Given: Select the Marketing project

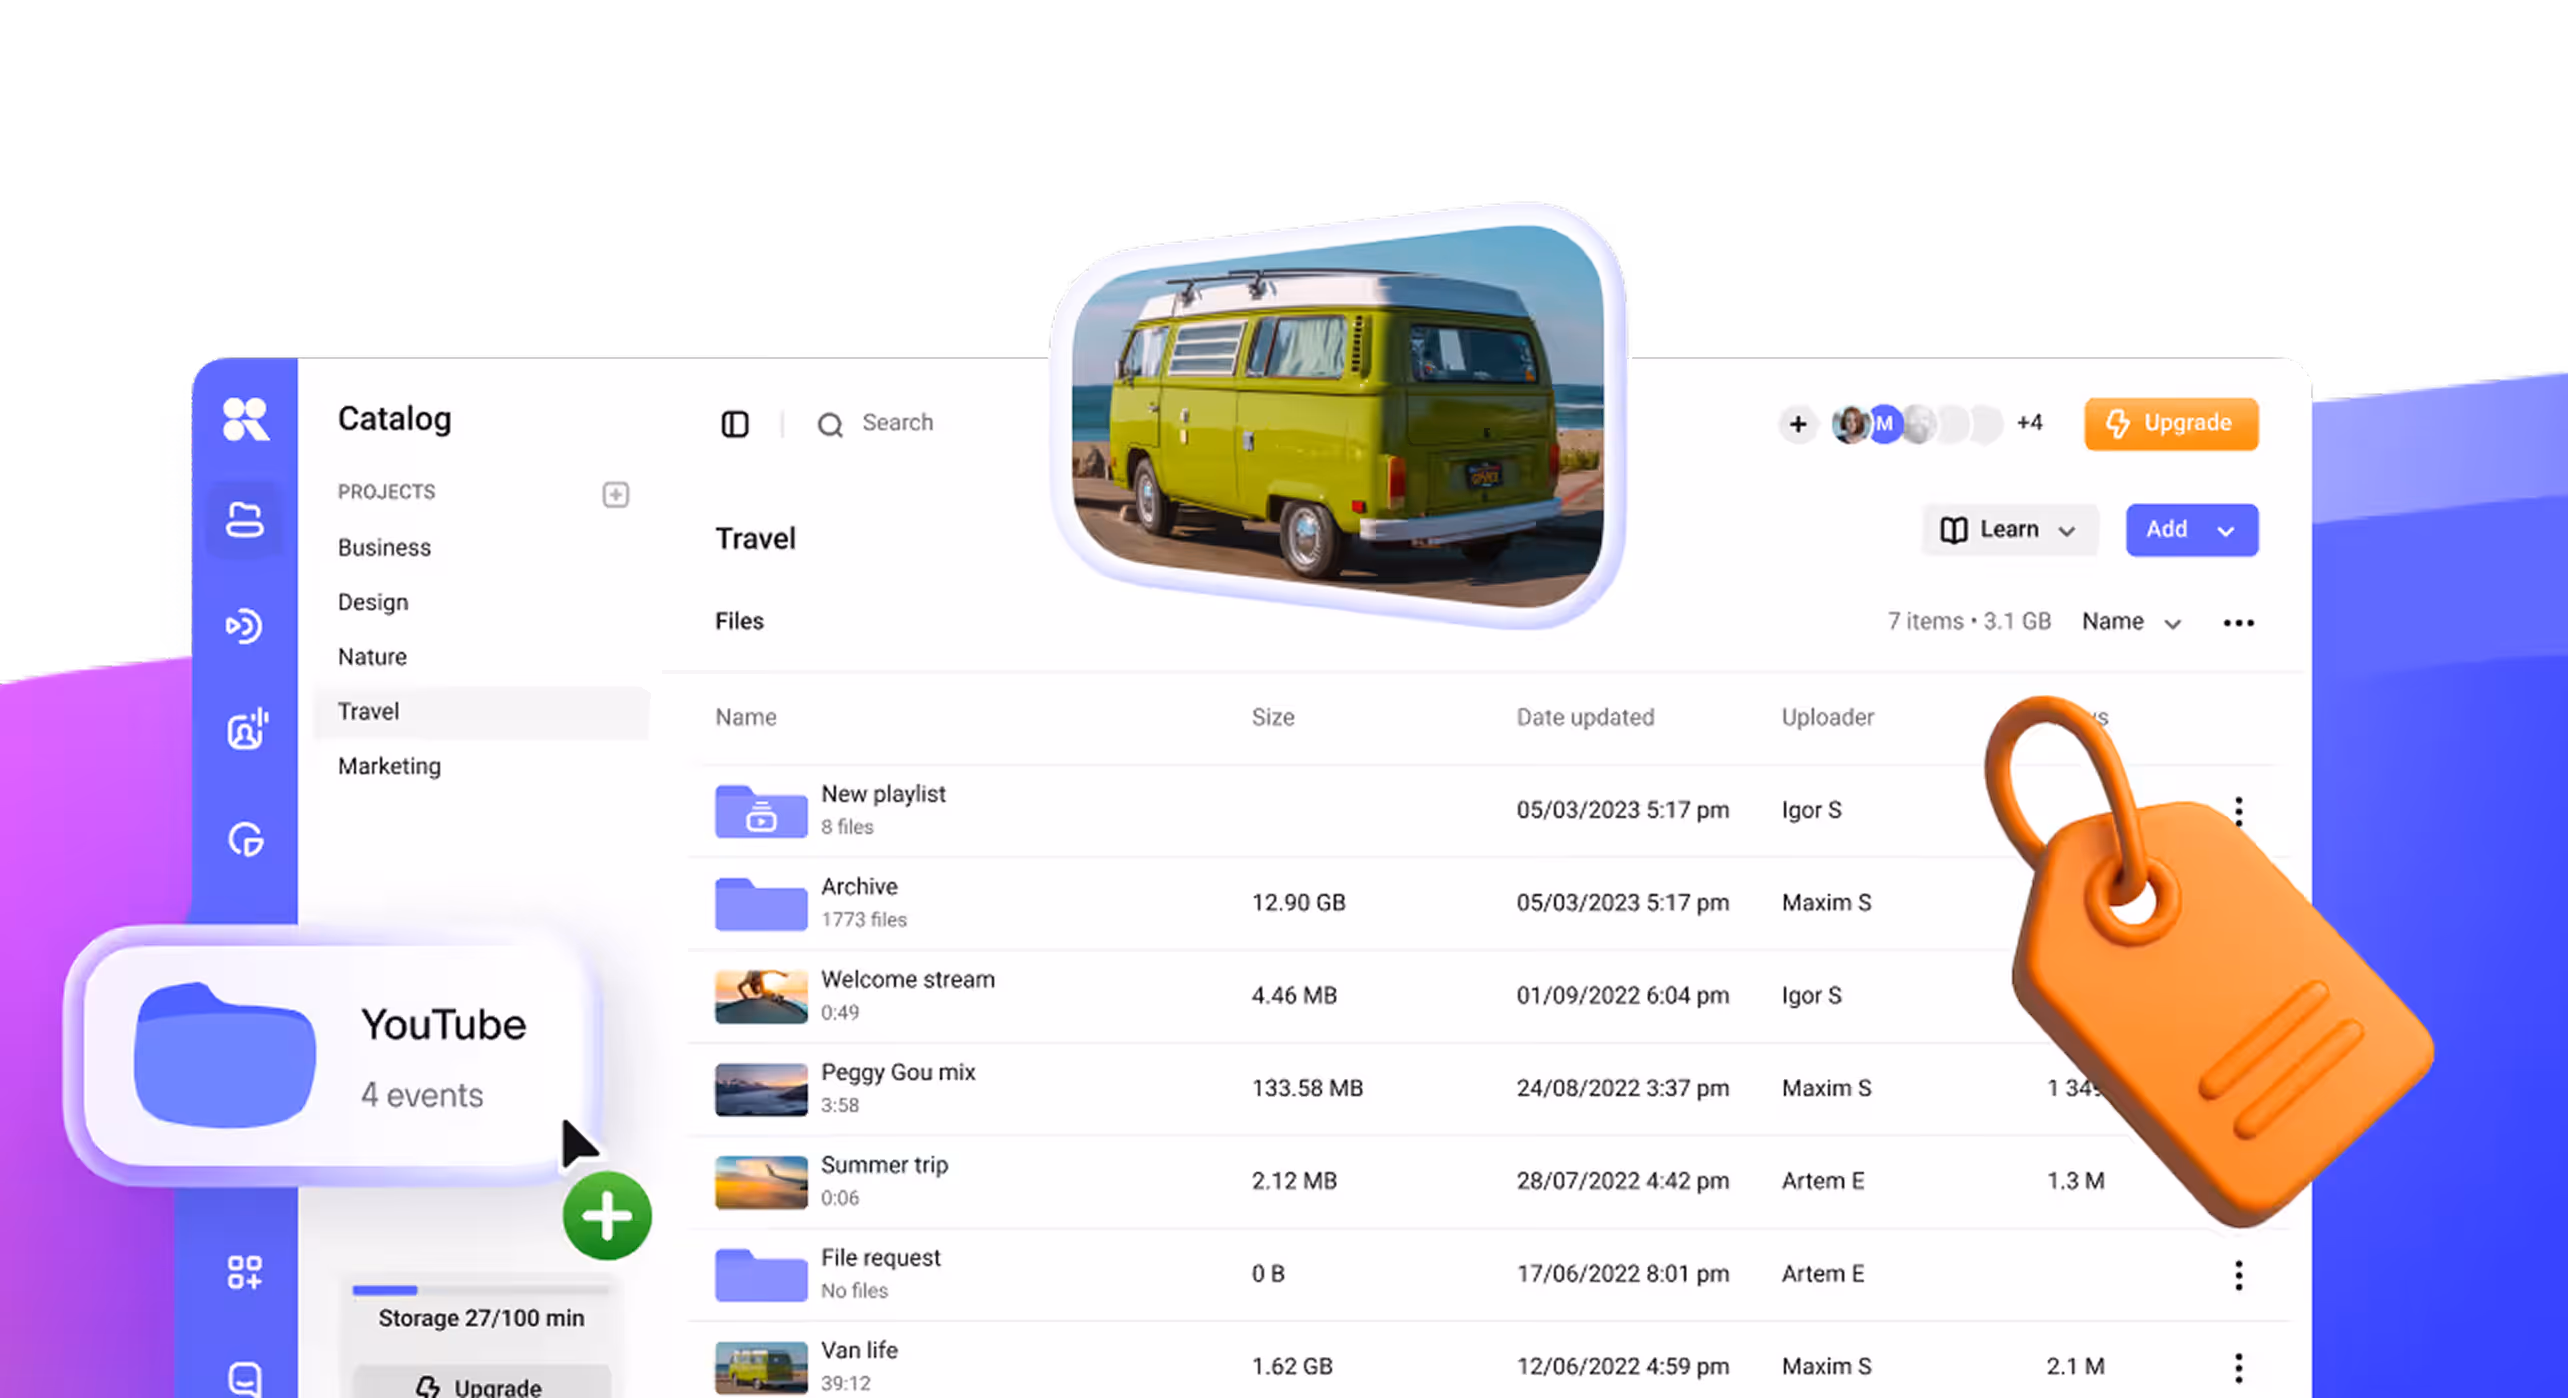Looking at the screenshot, I should pos(389,766).
